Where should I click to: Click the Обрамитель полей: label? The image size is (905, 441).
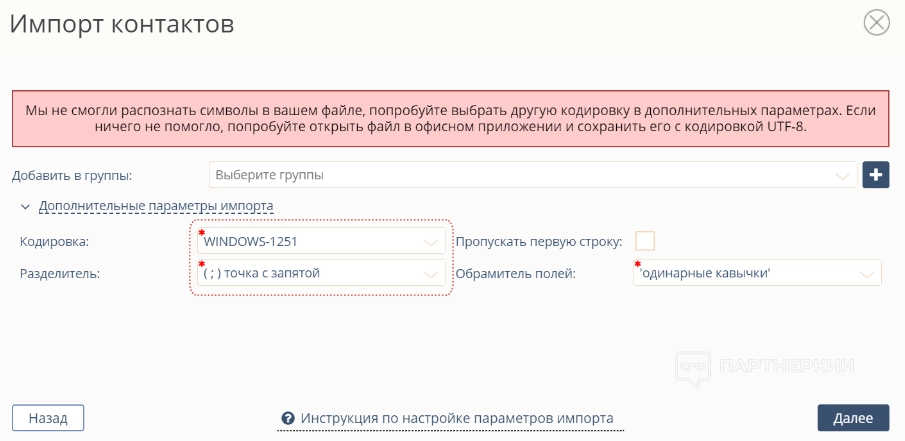[x=516, y=274]
